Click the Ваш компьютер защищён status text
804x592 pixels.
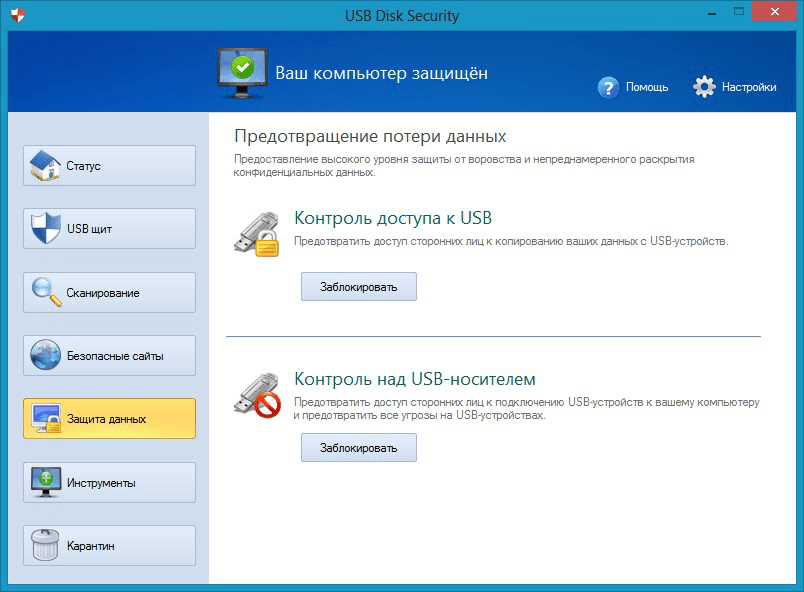pos(381,73)
